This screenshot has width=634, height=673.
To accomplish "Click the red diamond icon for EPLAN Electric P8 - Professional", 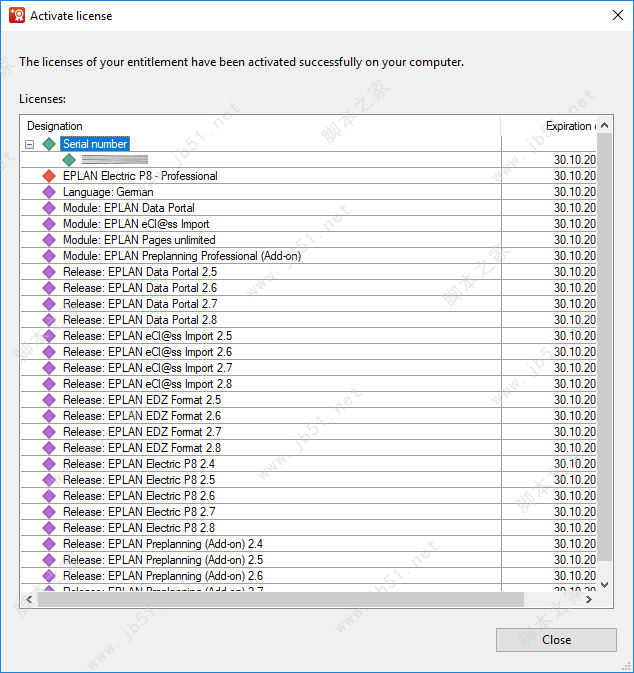I will (49, 176).
